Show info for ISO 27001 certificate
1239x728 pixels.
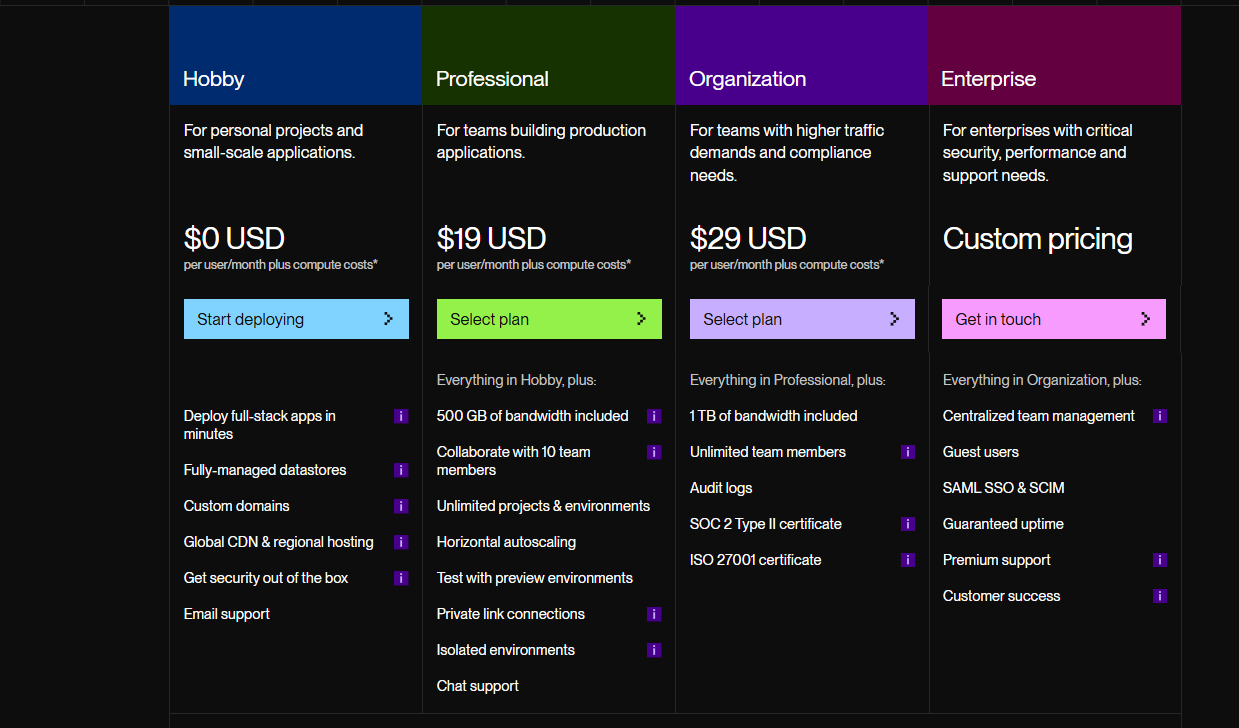[x=907, y=560]
